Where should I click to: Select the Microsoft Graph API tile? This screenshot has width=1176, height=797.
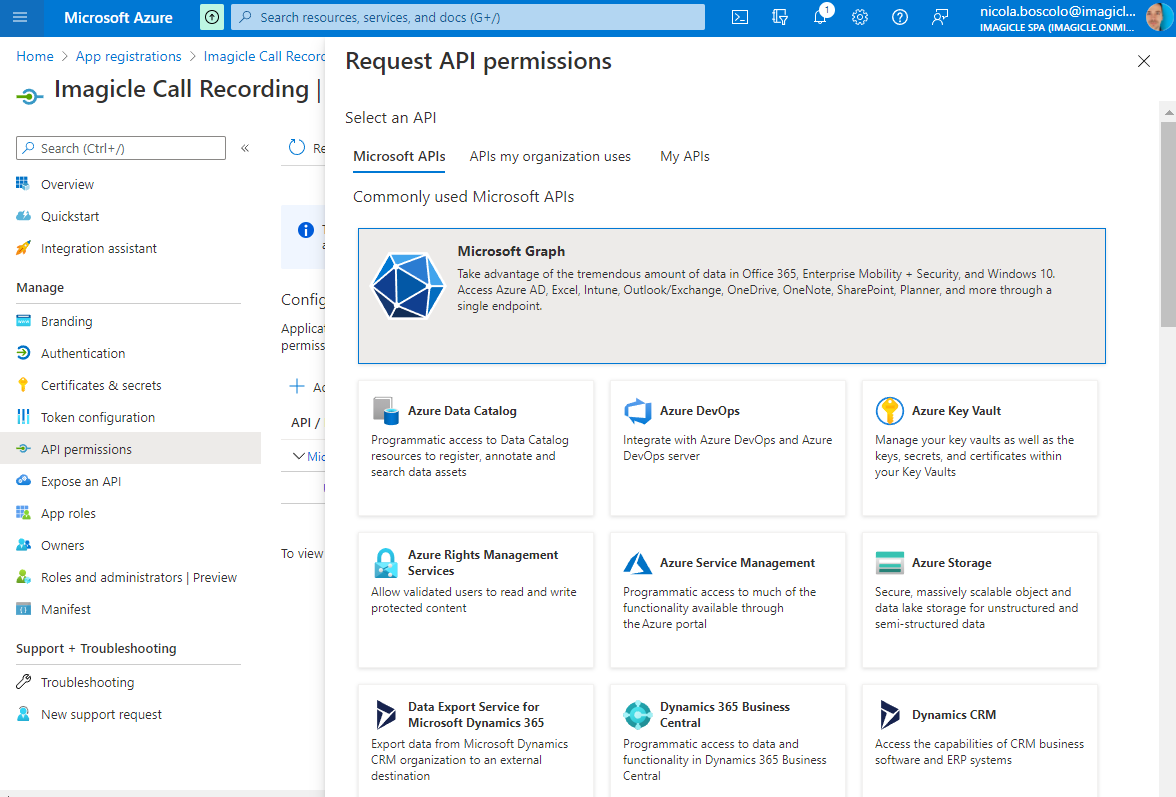[x=731, y=295]
